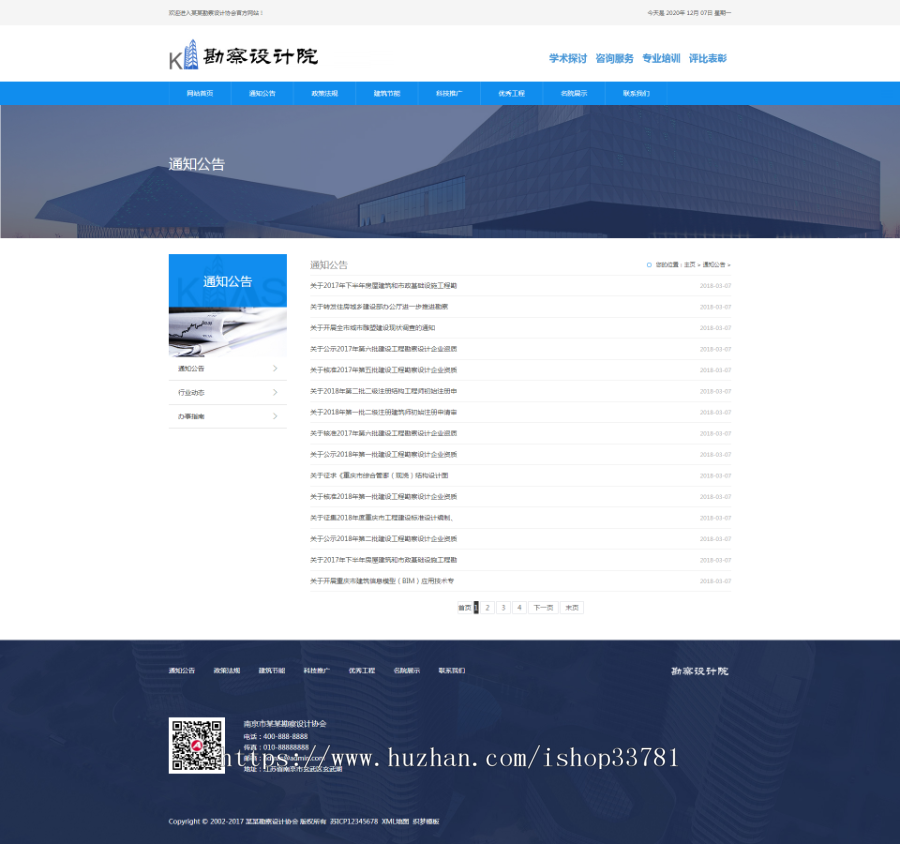The width and height of the screenshot is (900, 844).
Task: Click the newspaper thumbnail in the sidebar
Action: coord(228,332)
